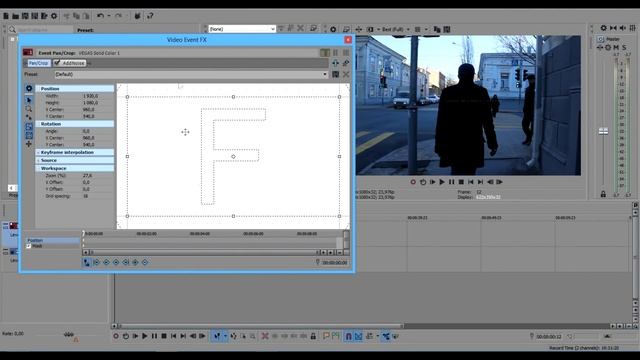Jump to last keyframe in Pan/Crop
Viewport: 640px width, 360px height.
pyautogui.click(x=126, y=262)
